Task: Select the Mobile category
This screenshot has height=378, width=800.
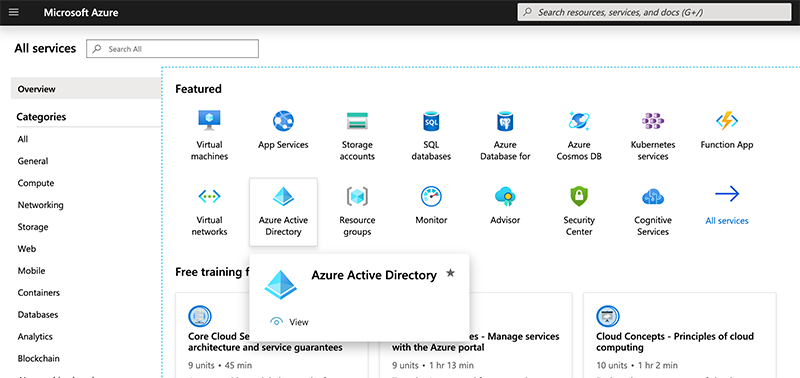Action: click(x=31, y=271)
